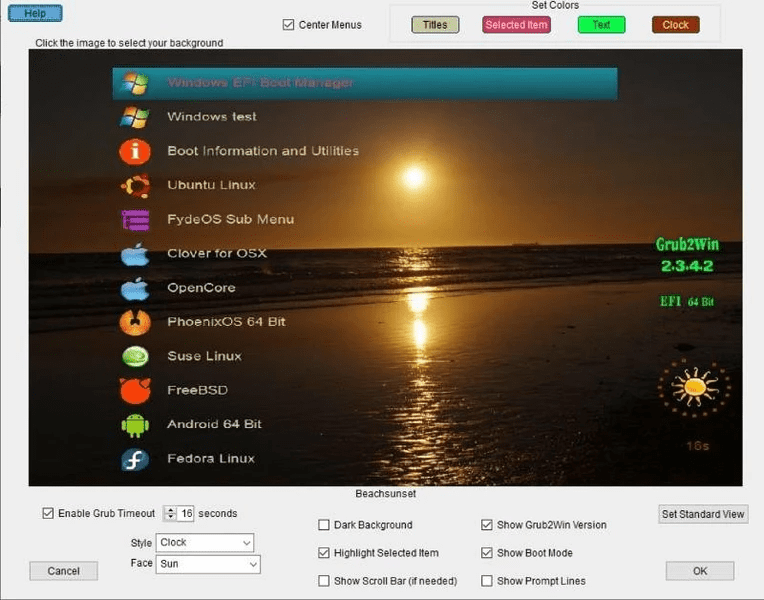
Task: Enable the Dark Background option
Action: click(324, 525)
